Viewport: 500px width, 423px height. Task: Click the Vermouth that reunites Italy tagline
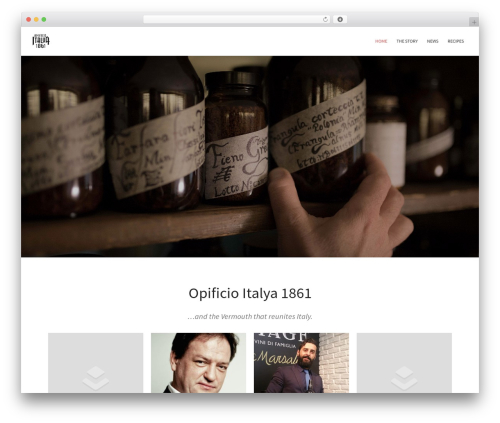(250, 316)
